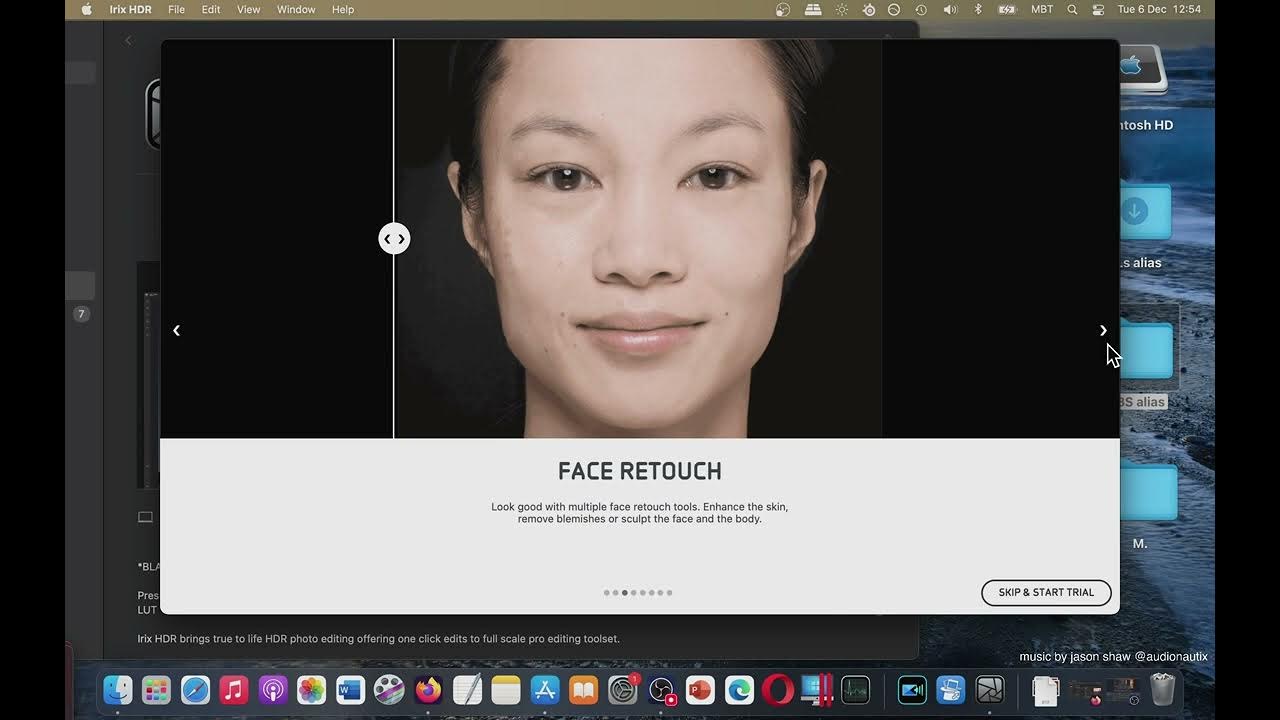Image resolution: width=1280 pixels, height=720 pixels.
Task: Open Podcasts from the Dock
Action: point(273,690)
